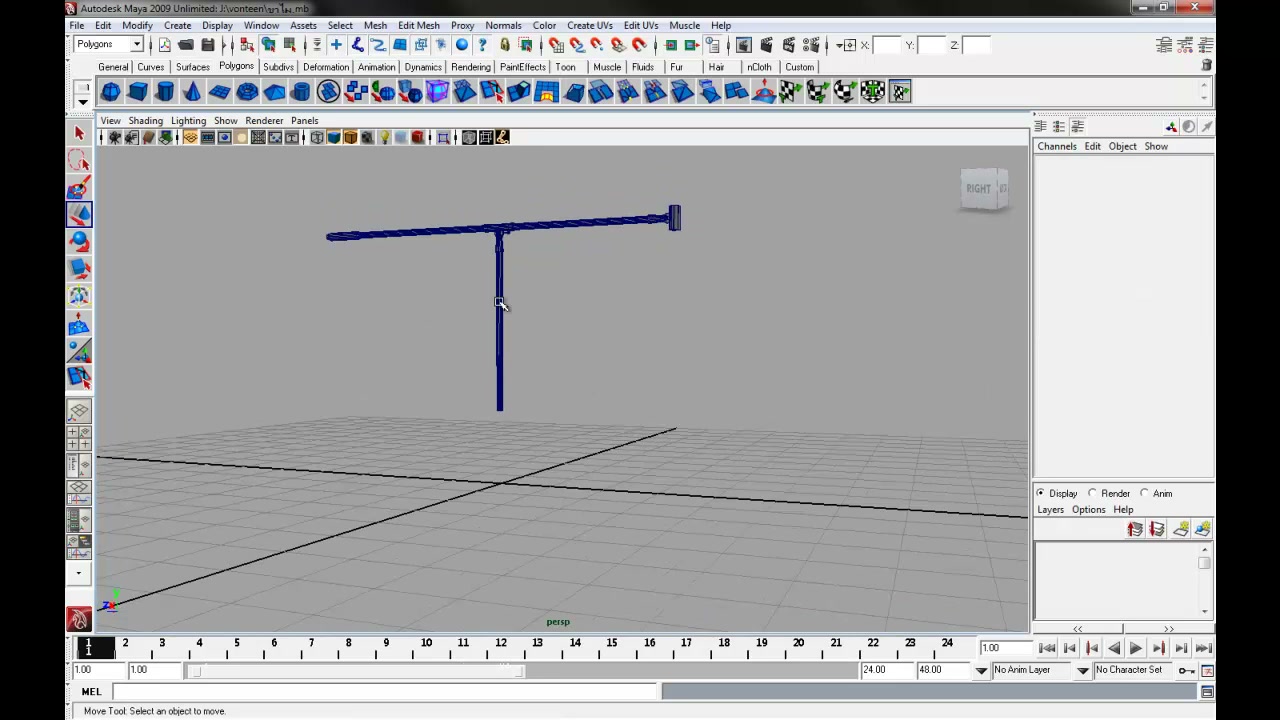
Task: Open the shelf options arrow menu
Action: click(x=83, y=101)
